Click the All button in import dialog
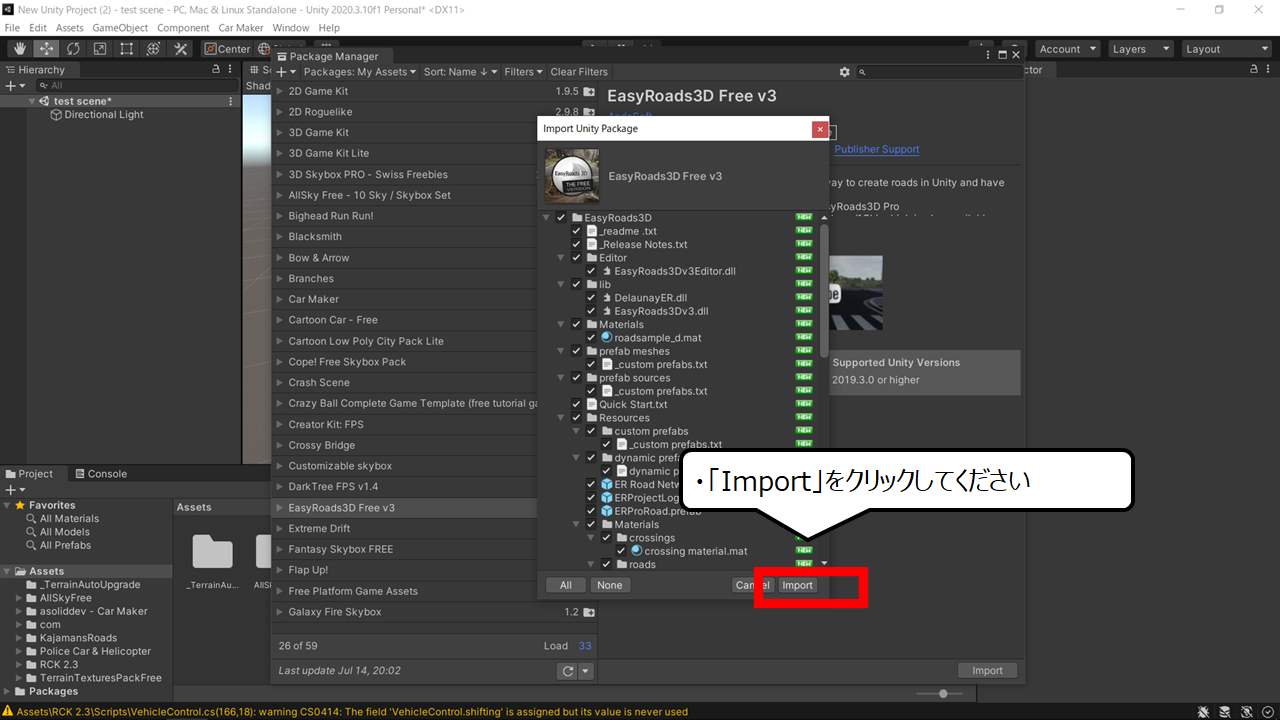Image resolution: width=1280 pixels, height=720 pixels. coord(566,585)
